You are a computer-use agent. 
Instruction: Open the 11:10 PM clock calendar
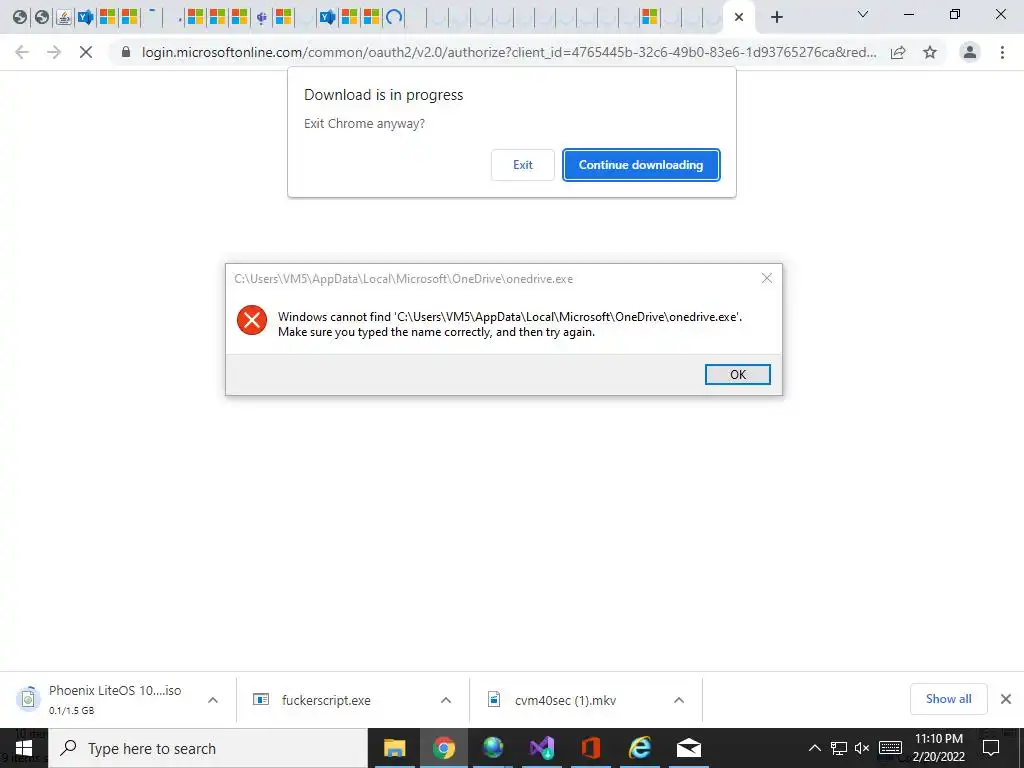tap(938, 748)
